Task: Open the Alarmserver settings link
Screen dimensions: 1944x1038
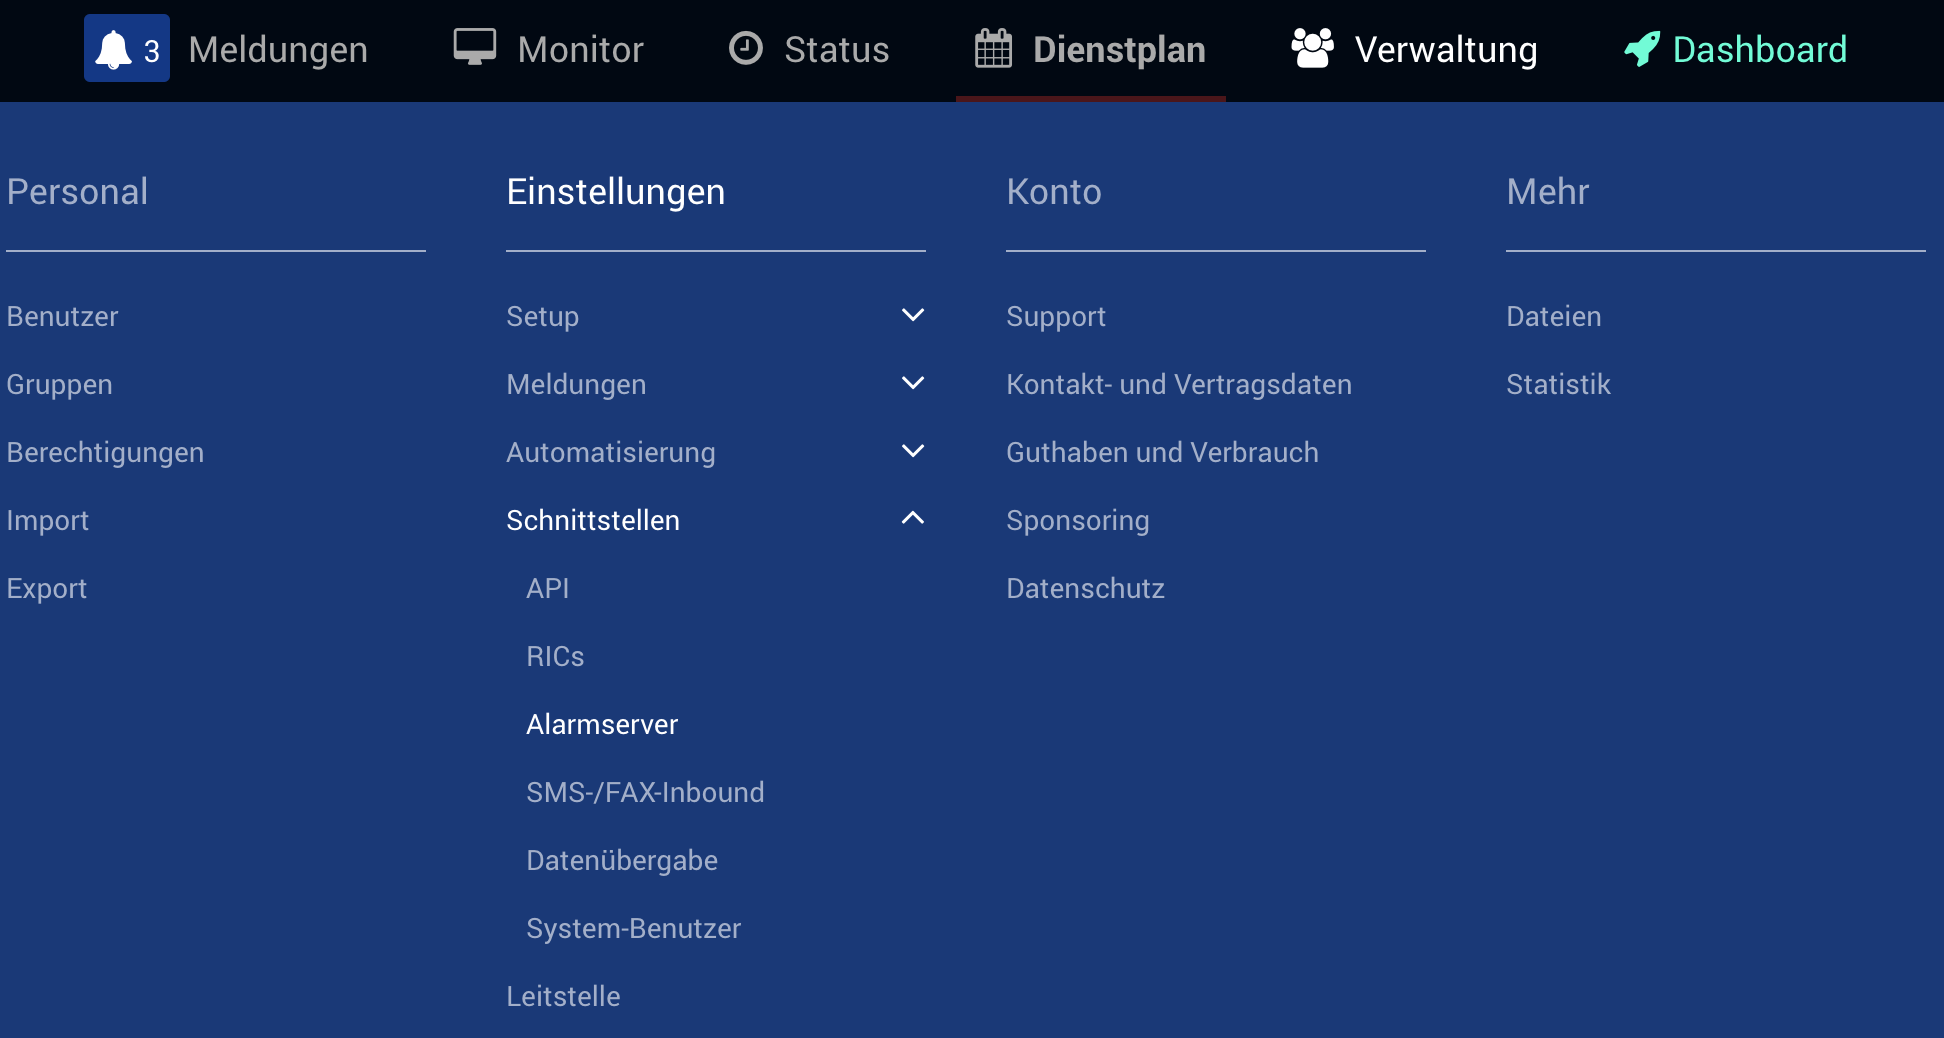Action: [602, 724]
